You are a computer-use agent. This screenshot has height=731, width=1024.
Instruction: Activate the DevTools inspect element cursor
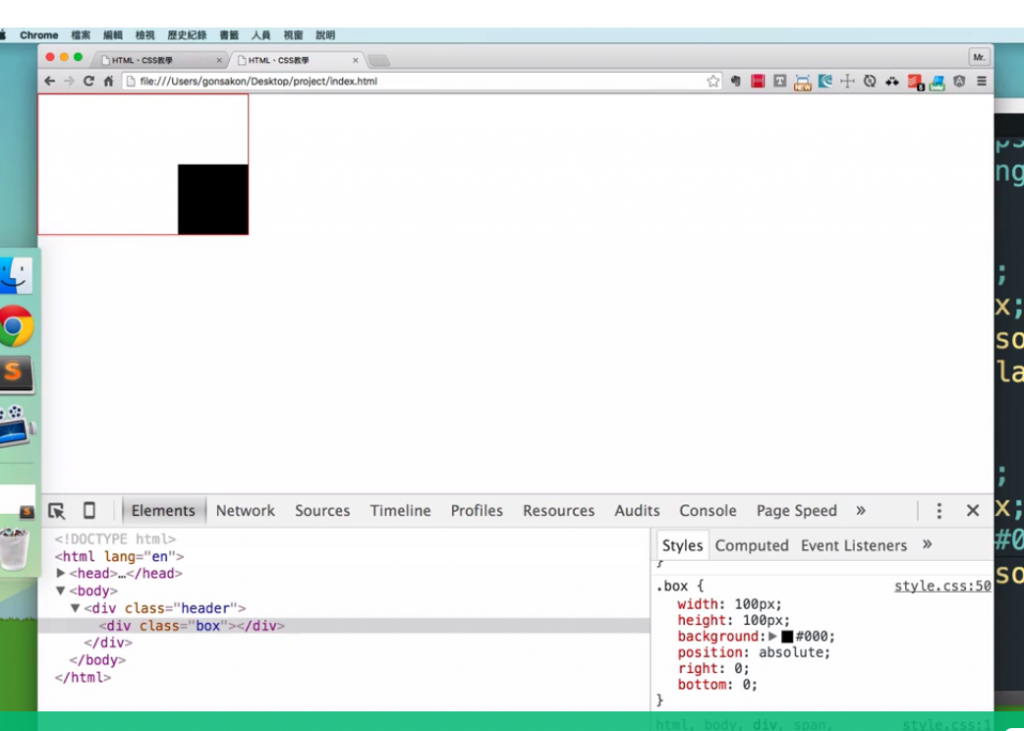click(x=57, y=511)
